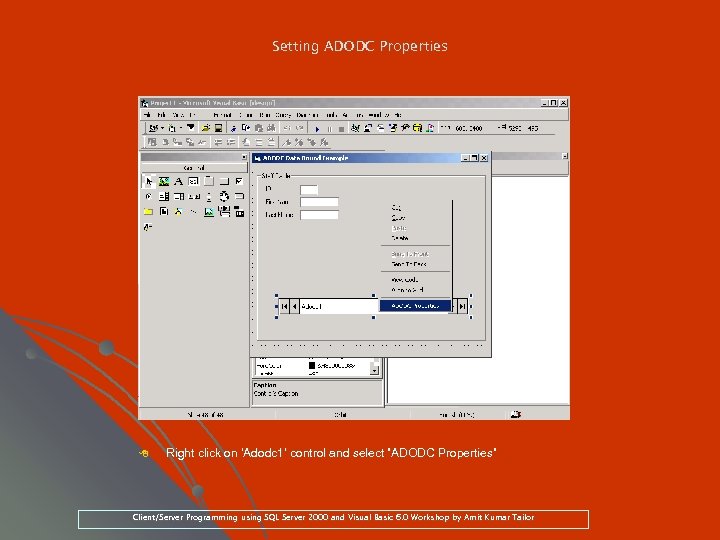The width and height of the screenshot is (720, 540).
Task: Open the Diagram menu
Action: click(307, 115)
